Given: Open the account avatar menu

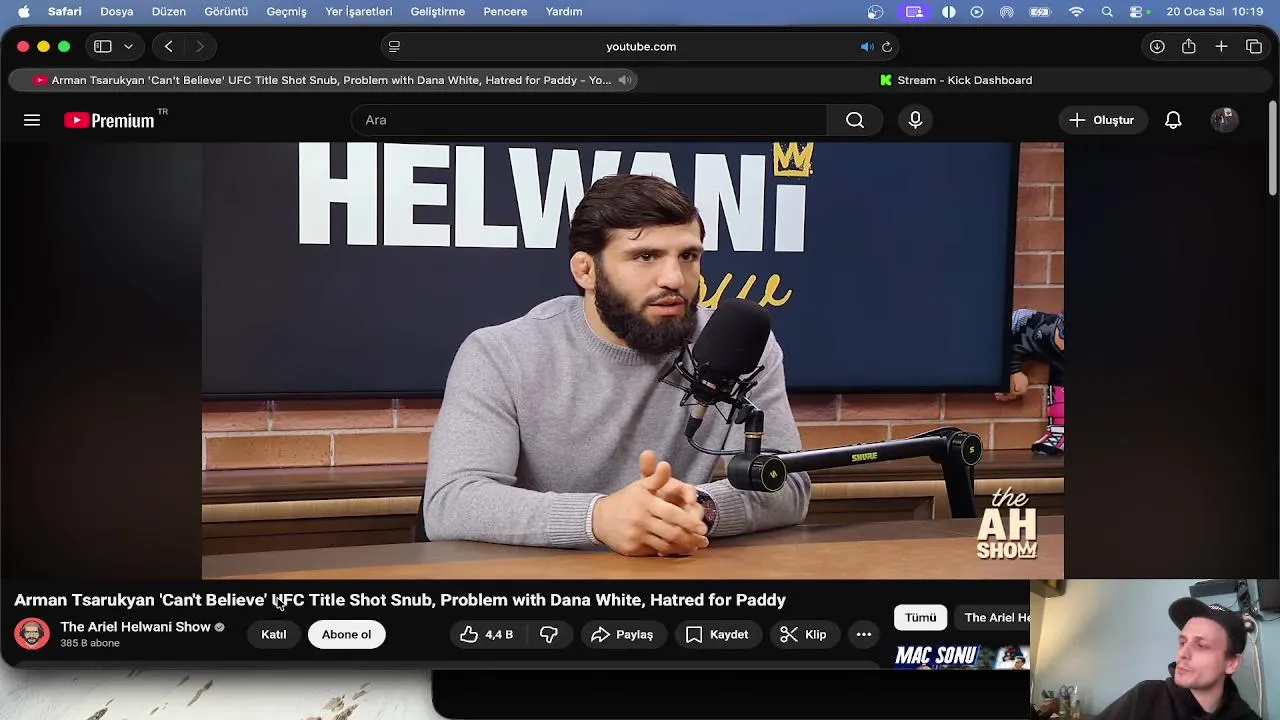Looking at the screenshot, I should 1224,120.
